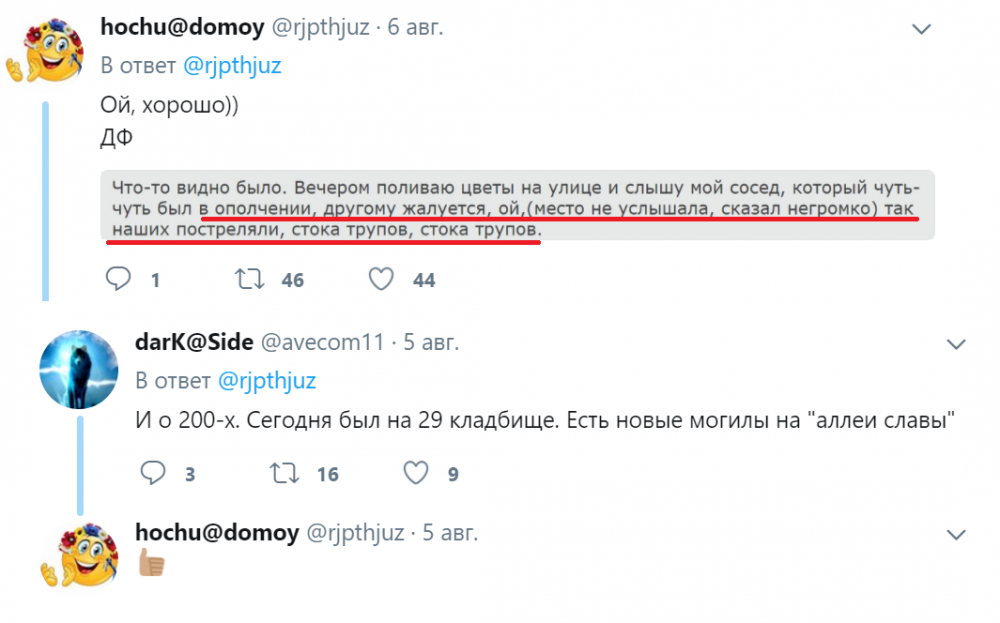Screen dimensions: 1000x623
Task: Like the tweet with 44 likes
Action: point(381,280)
